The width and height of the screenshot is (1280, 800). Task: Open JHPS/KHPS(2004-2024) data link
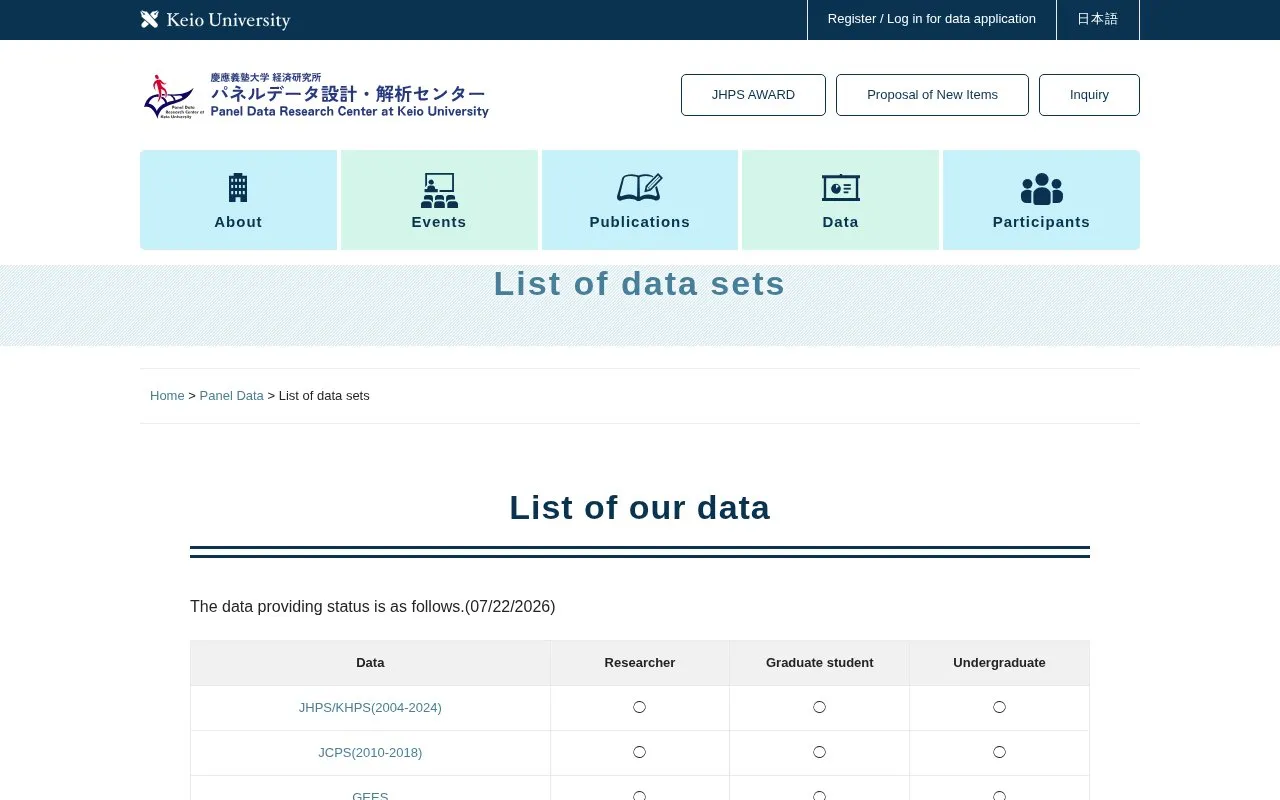pos(370,708)
